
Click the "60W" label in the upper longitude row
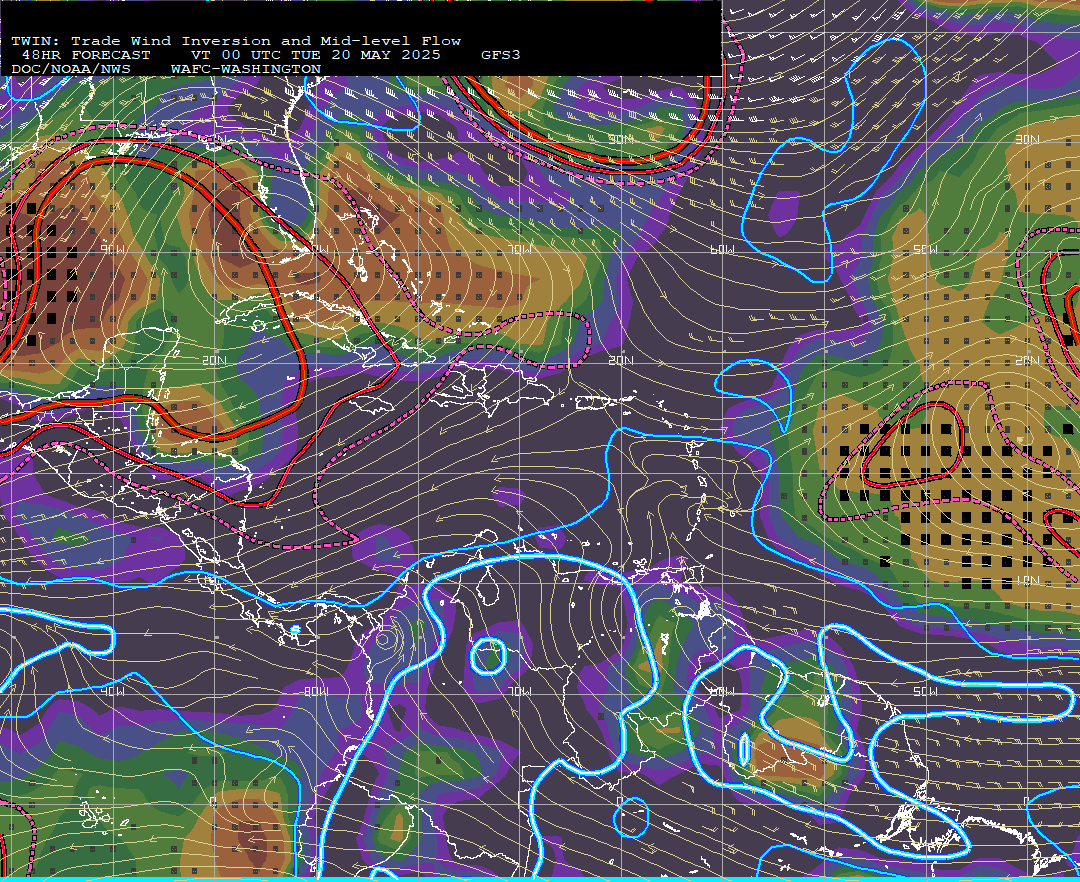tap(722, 249)
